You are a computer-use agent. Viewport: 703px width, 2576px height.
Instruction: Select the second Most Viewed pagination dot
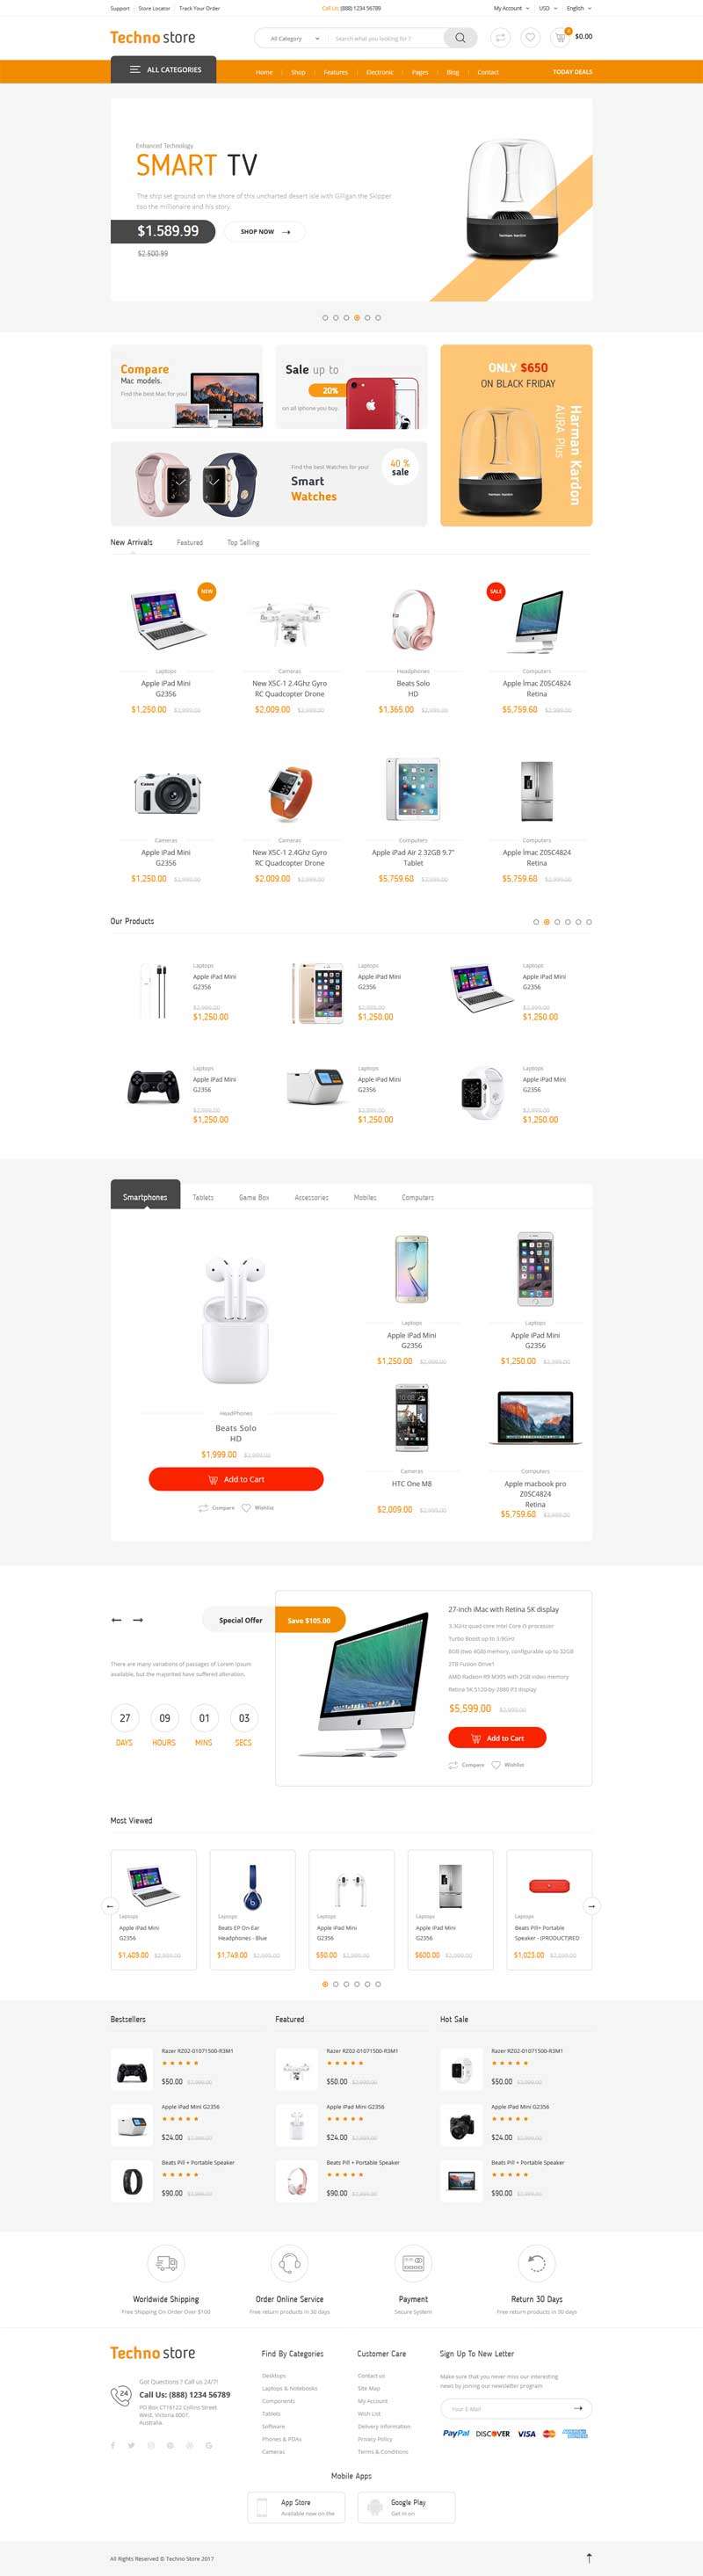pos(335,1984)
